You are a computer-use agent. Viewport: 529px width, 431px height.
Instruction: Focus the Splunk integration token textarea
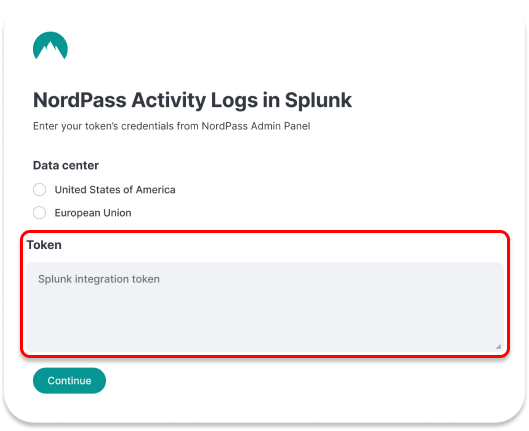click(x=265, y=307)
